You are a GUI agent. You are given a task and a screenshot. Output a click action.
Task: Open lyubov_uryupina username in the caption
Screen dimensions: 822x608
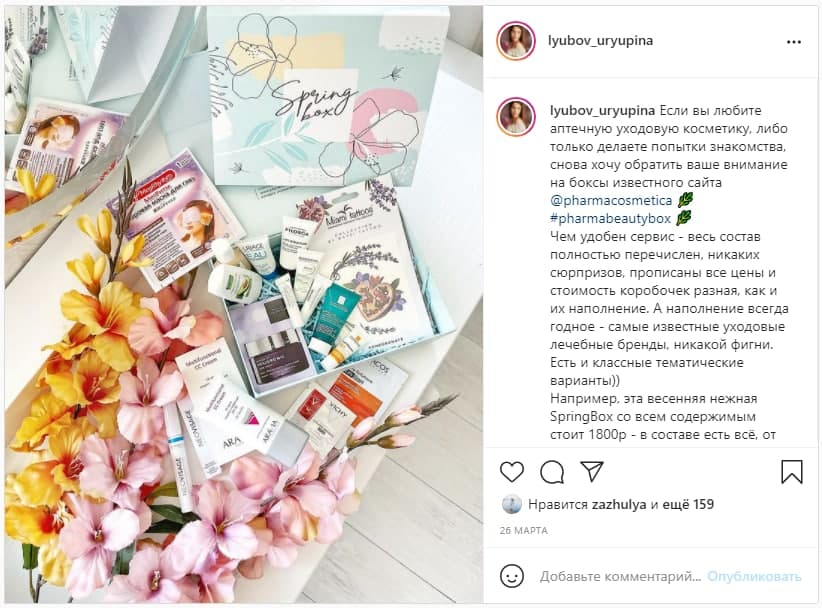coord(602,111)
